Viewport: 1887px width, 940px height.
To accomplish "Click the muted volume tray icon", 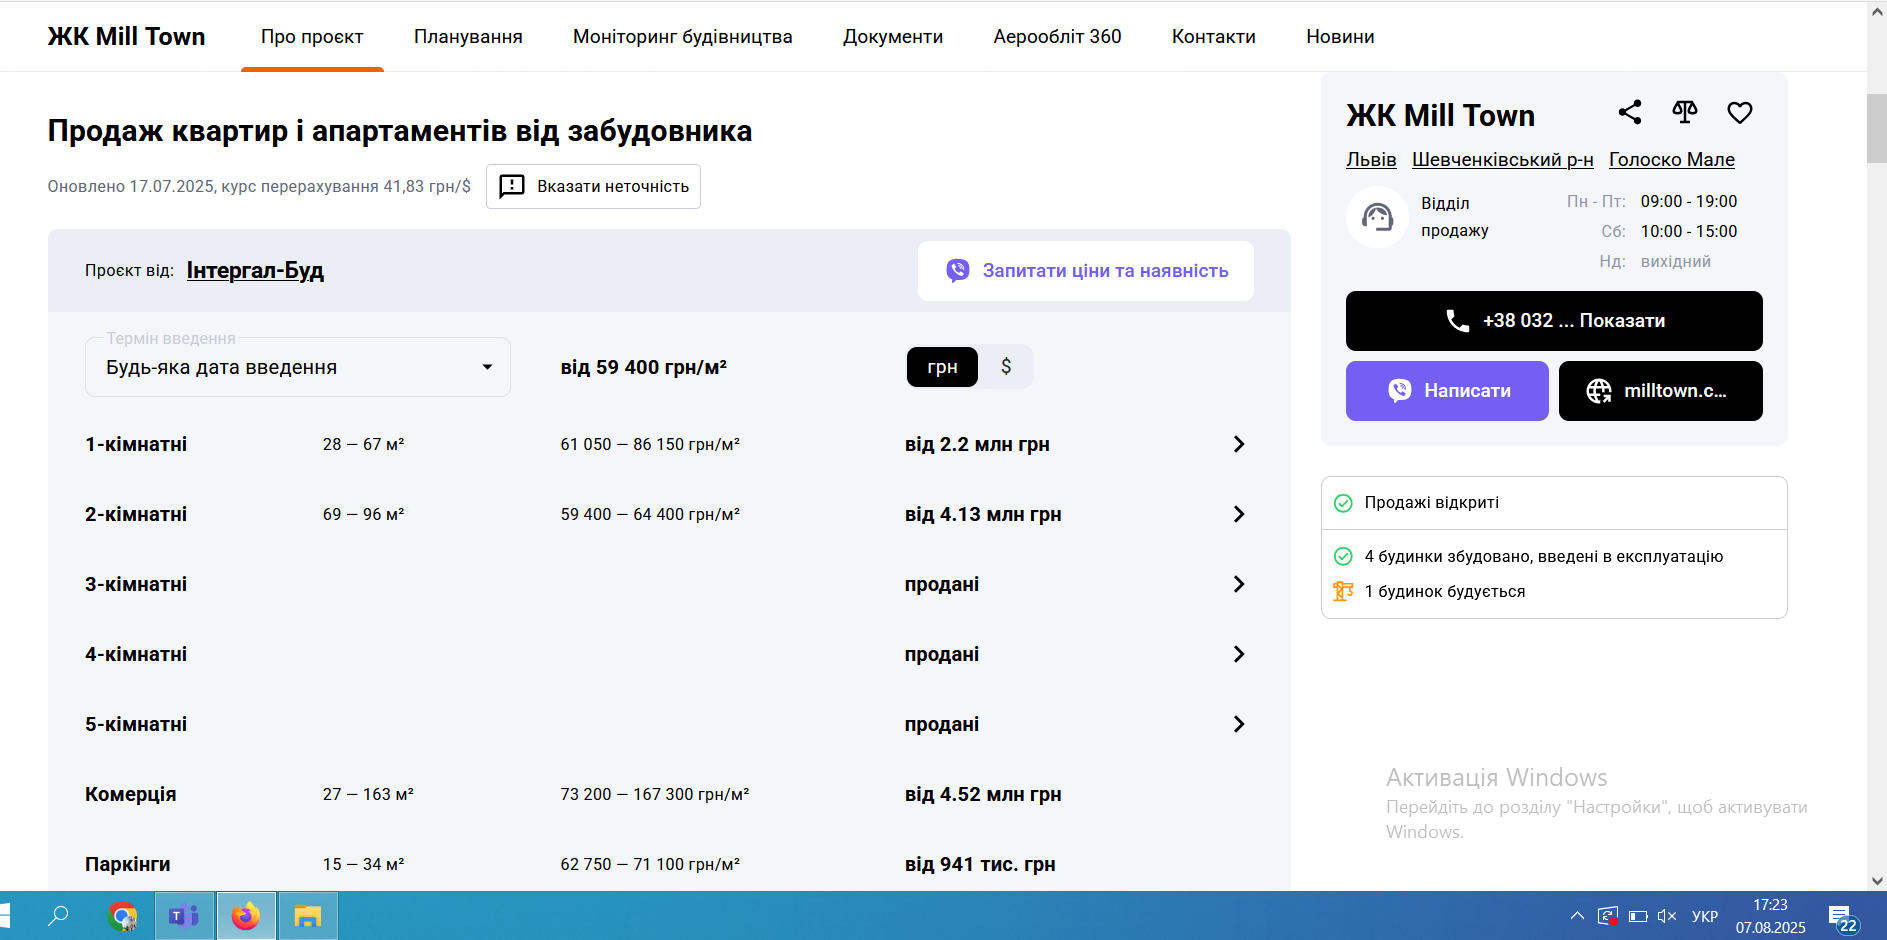I will 1667,916.
